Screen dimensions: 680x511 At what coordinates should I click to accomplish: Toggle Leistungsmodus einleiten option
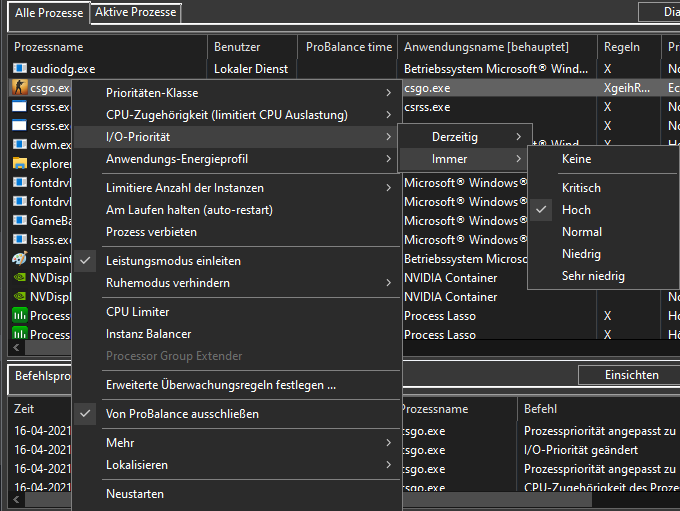(x=173, y=261)
